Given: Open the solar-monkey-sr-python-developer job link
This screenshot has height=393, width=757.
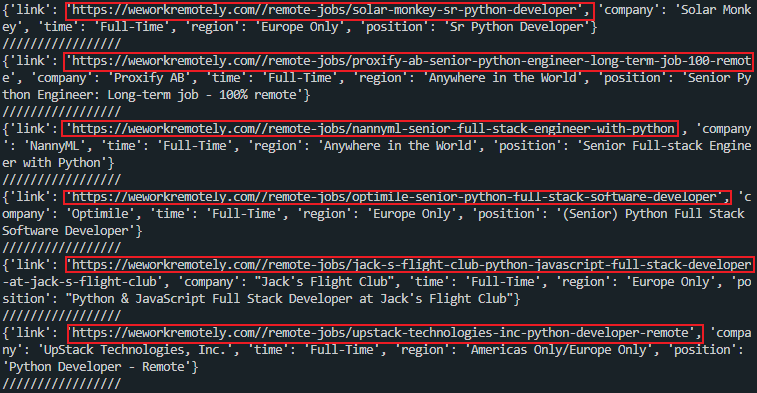Looking at the screenshot, I should pos(329,10).
